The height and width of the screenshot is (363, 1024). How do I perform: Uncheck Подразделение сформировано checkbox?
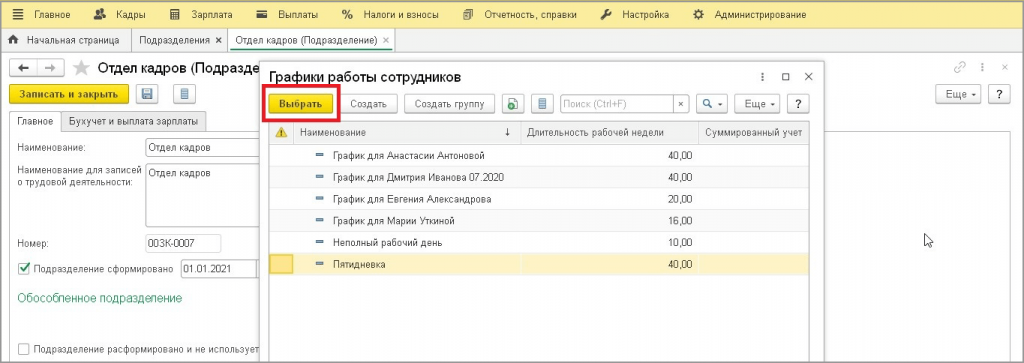coord(24,269)
